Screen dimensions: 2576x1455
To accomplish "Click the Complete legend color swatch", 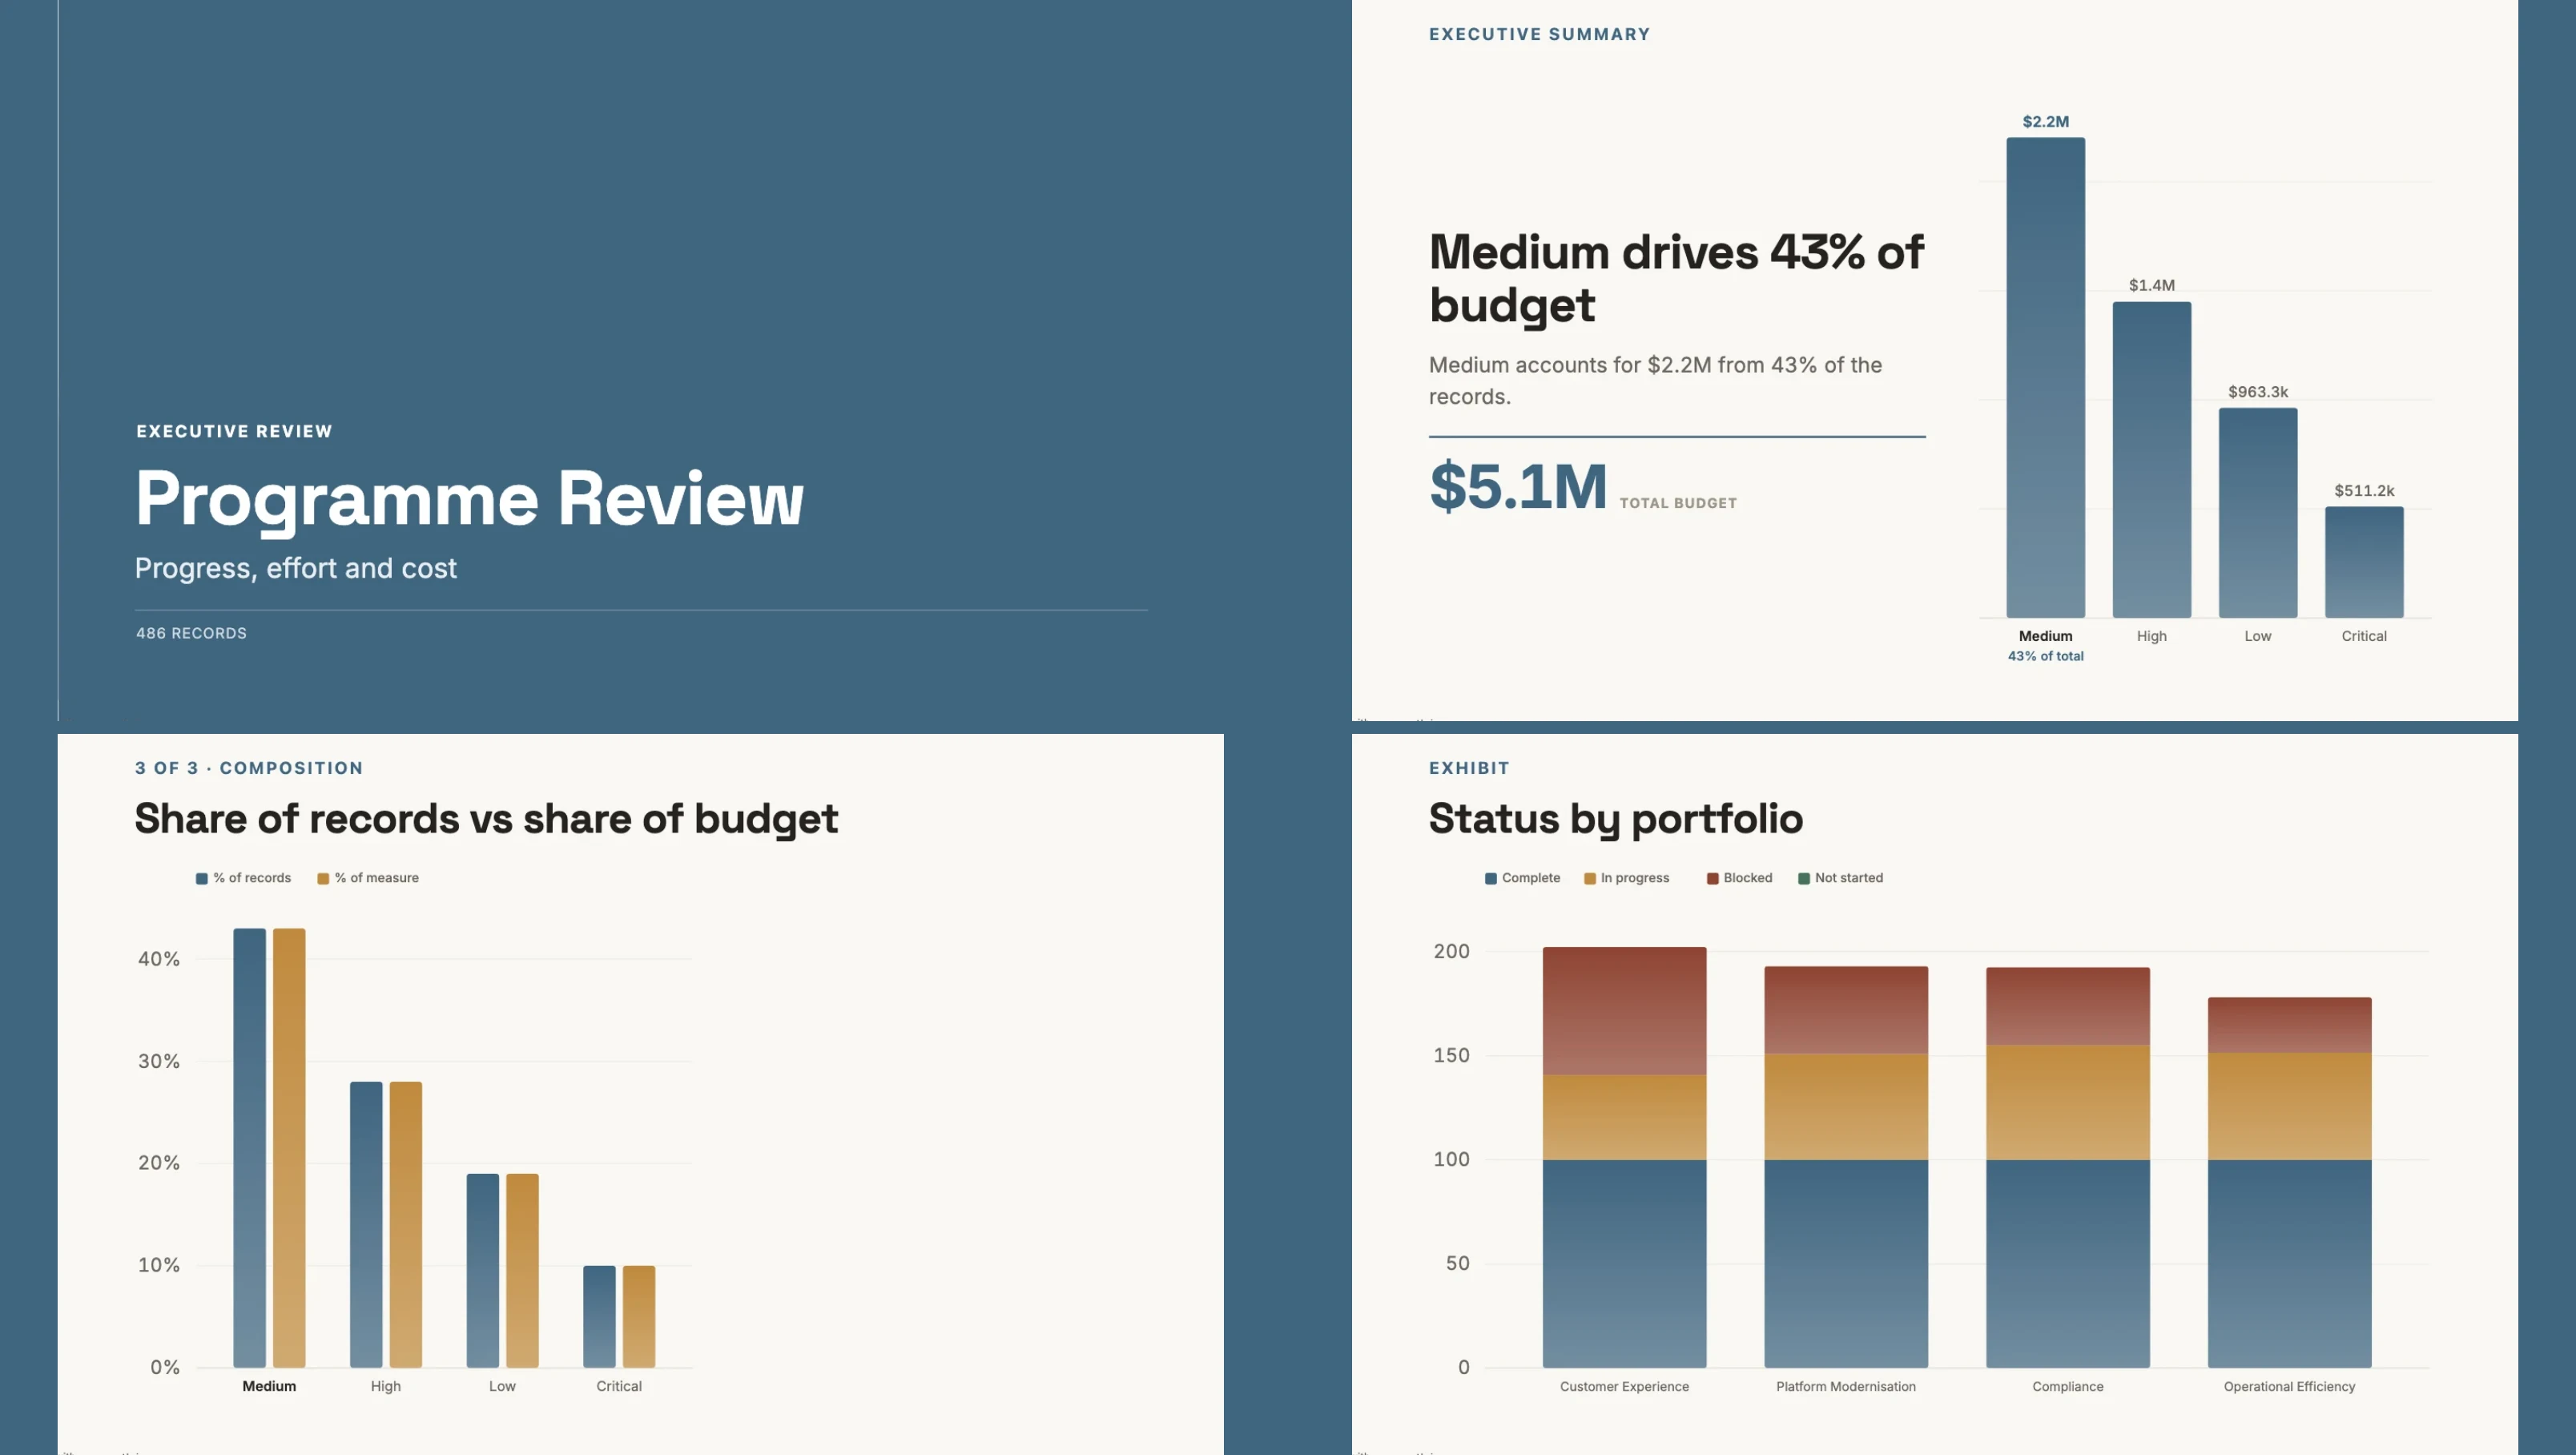I will [x=1490, y=878].
